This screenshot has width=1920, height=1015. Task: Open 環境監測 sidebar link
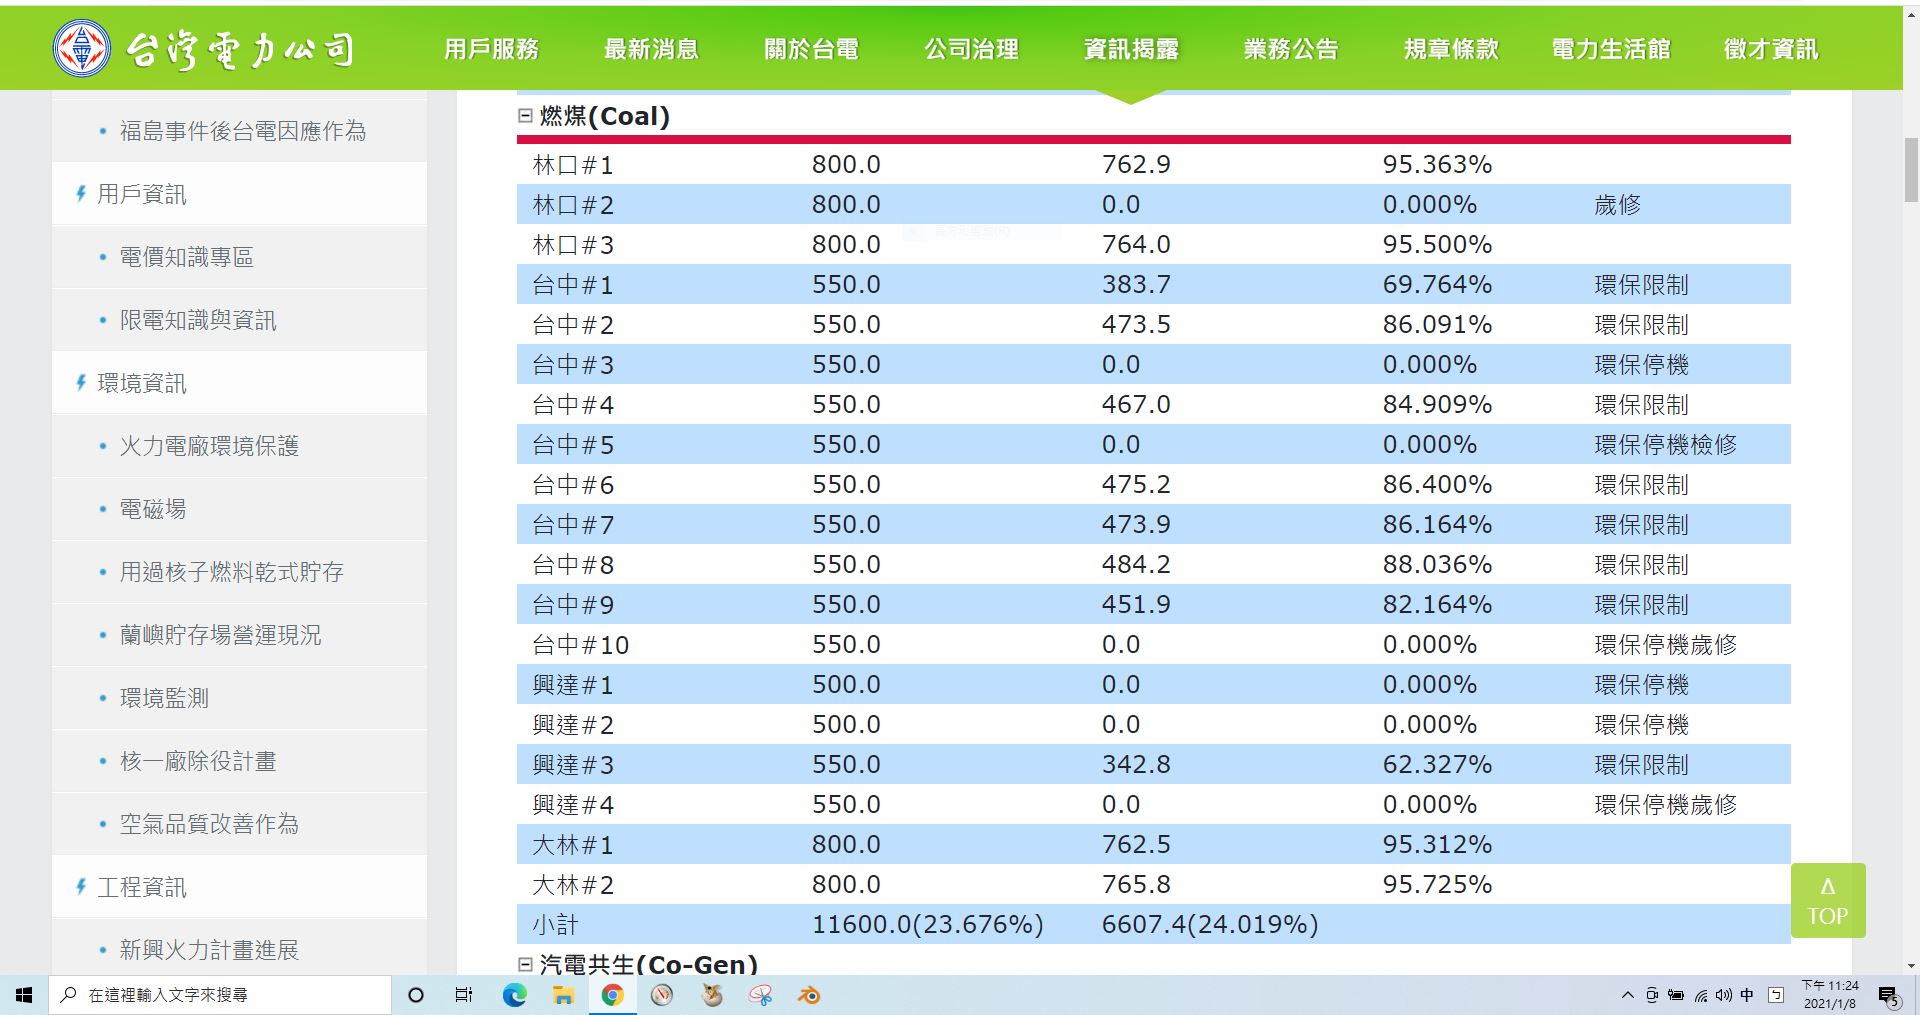point(164,698)
